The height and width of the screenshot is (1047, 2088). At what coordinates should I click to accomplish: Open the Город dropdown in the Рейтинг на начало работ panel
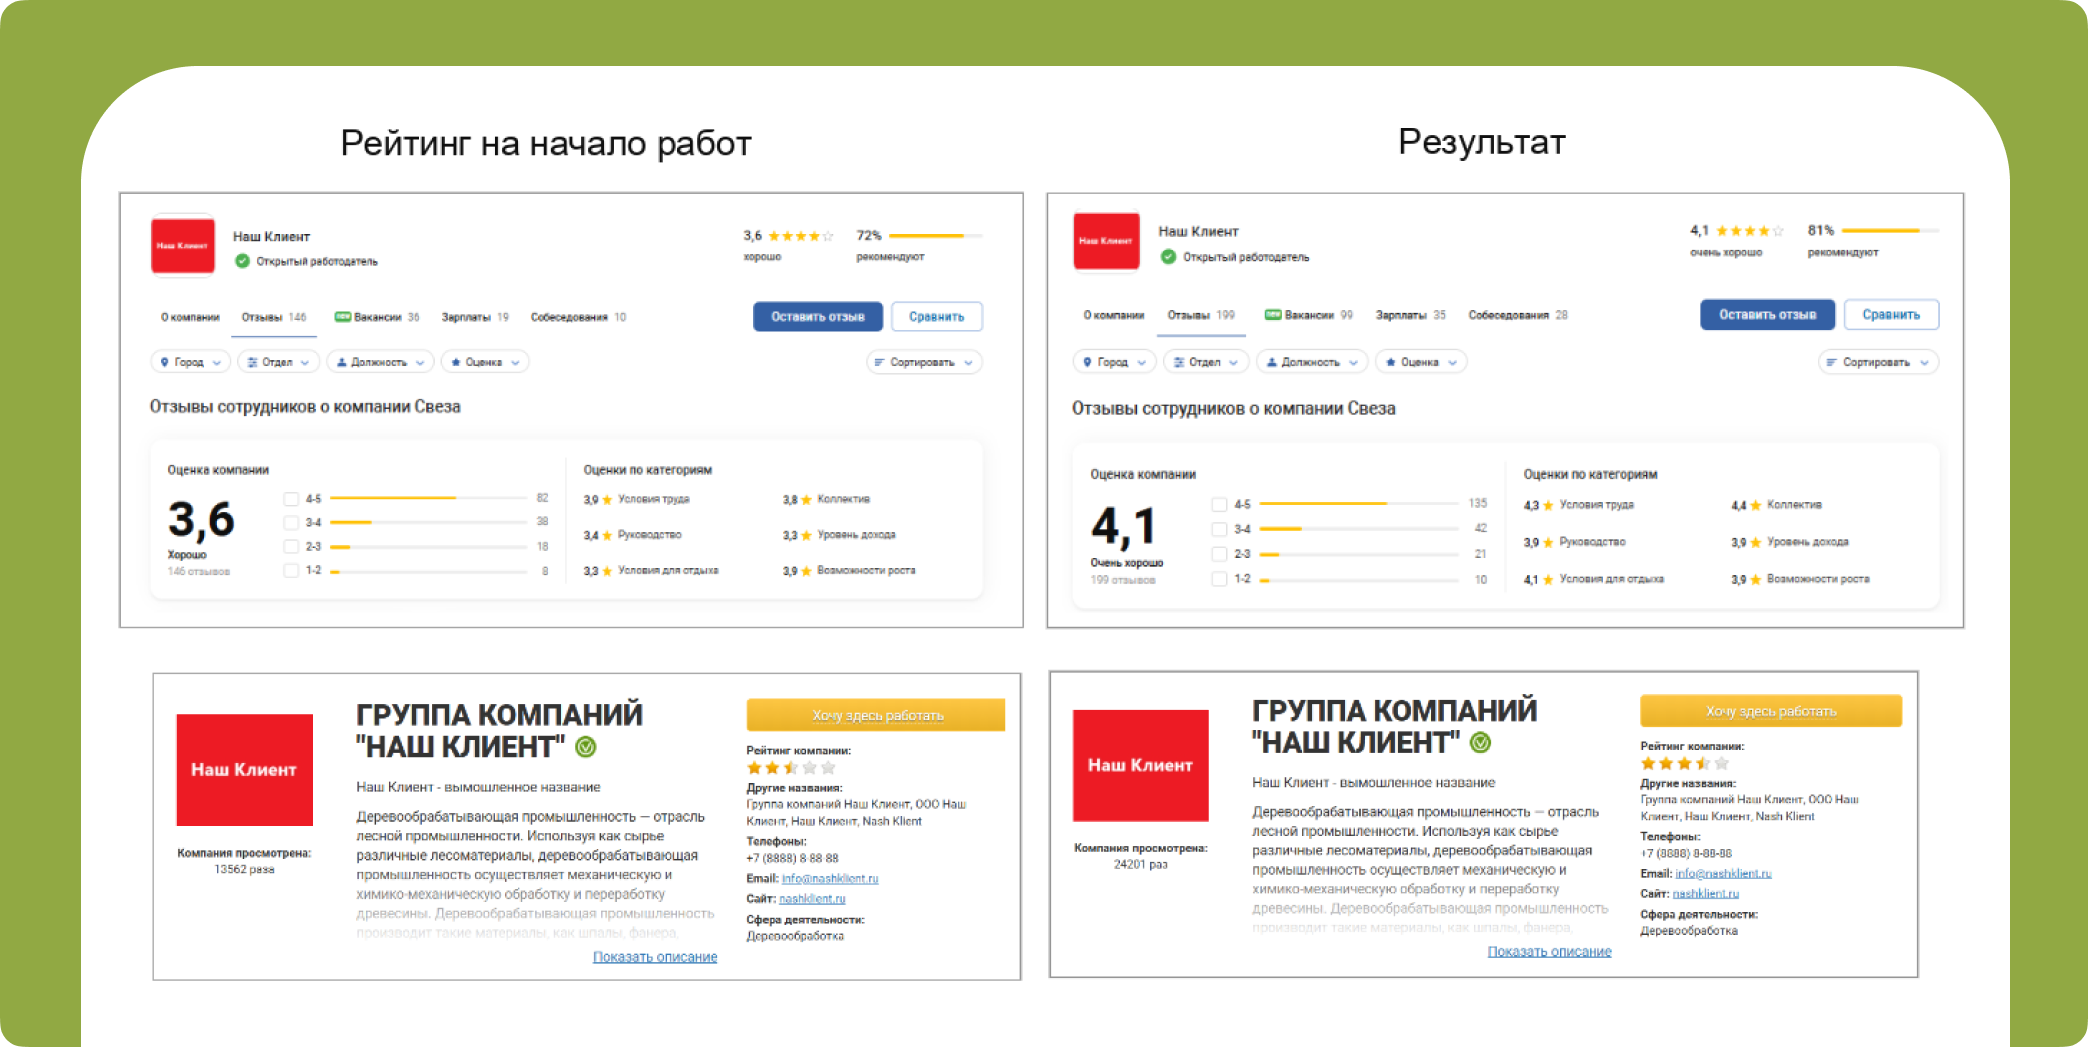click(190, 362)
